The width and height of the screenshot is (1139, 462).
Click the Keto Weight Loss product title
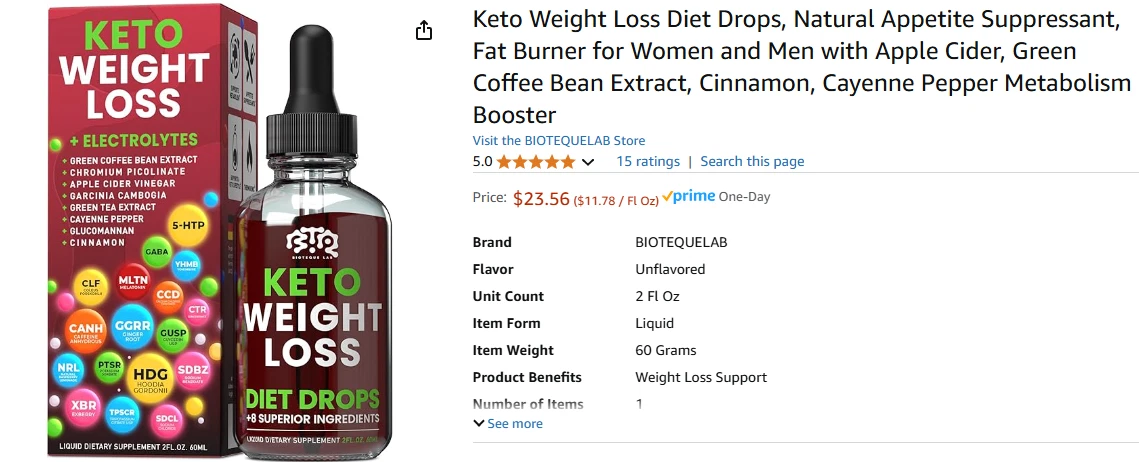pyautogui.click(x=800, y=66)
